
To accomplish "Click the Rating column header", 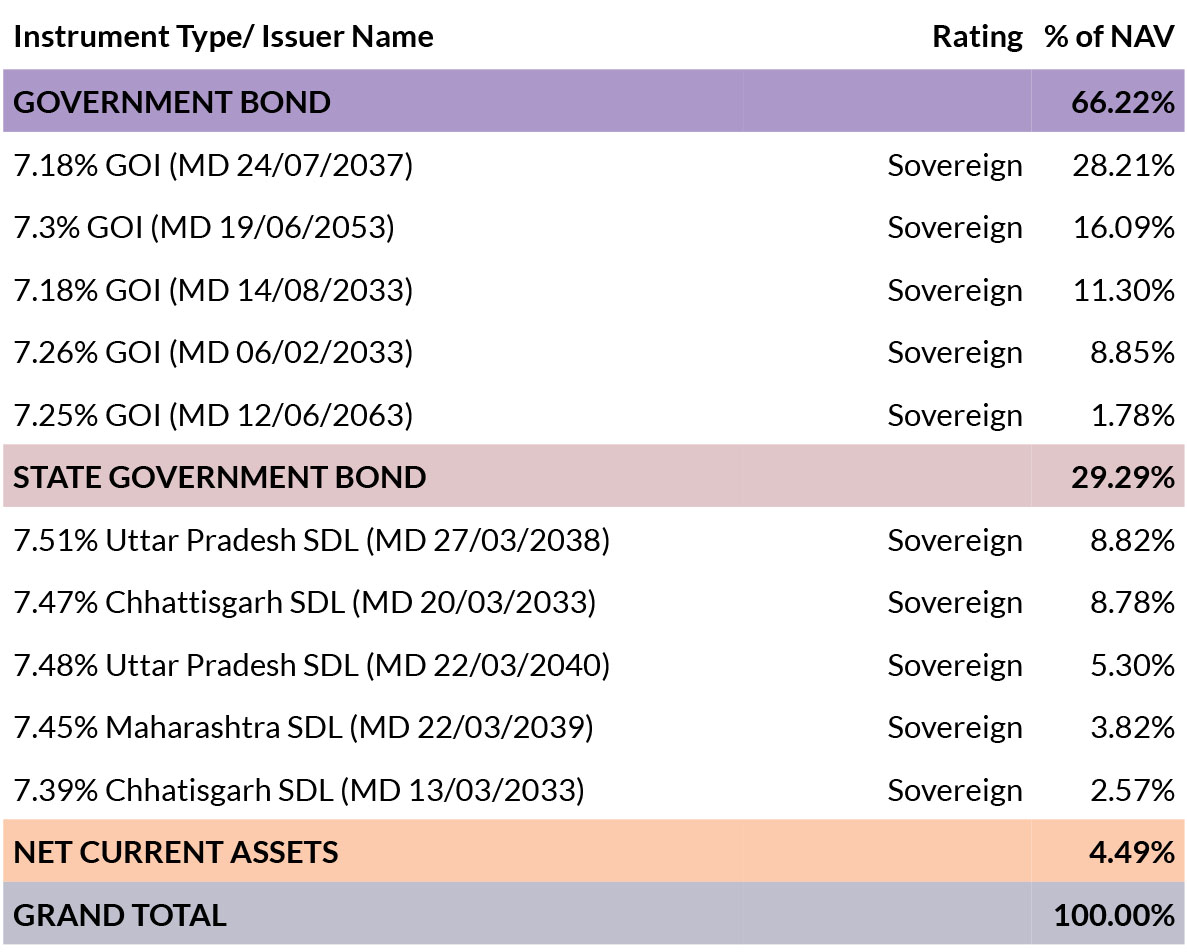I will point(977,36).
